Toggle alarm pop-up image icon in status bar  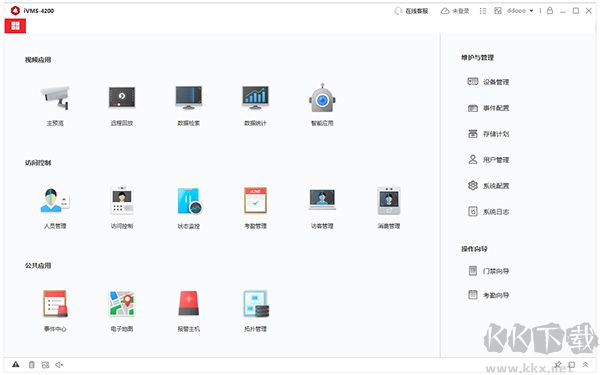pos(46,365)
